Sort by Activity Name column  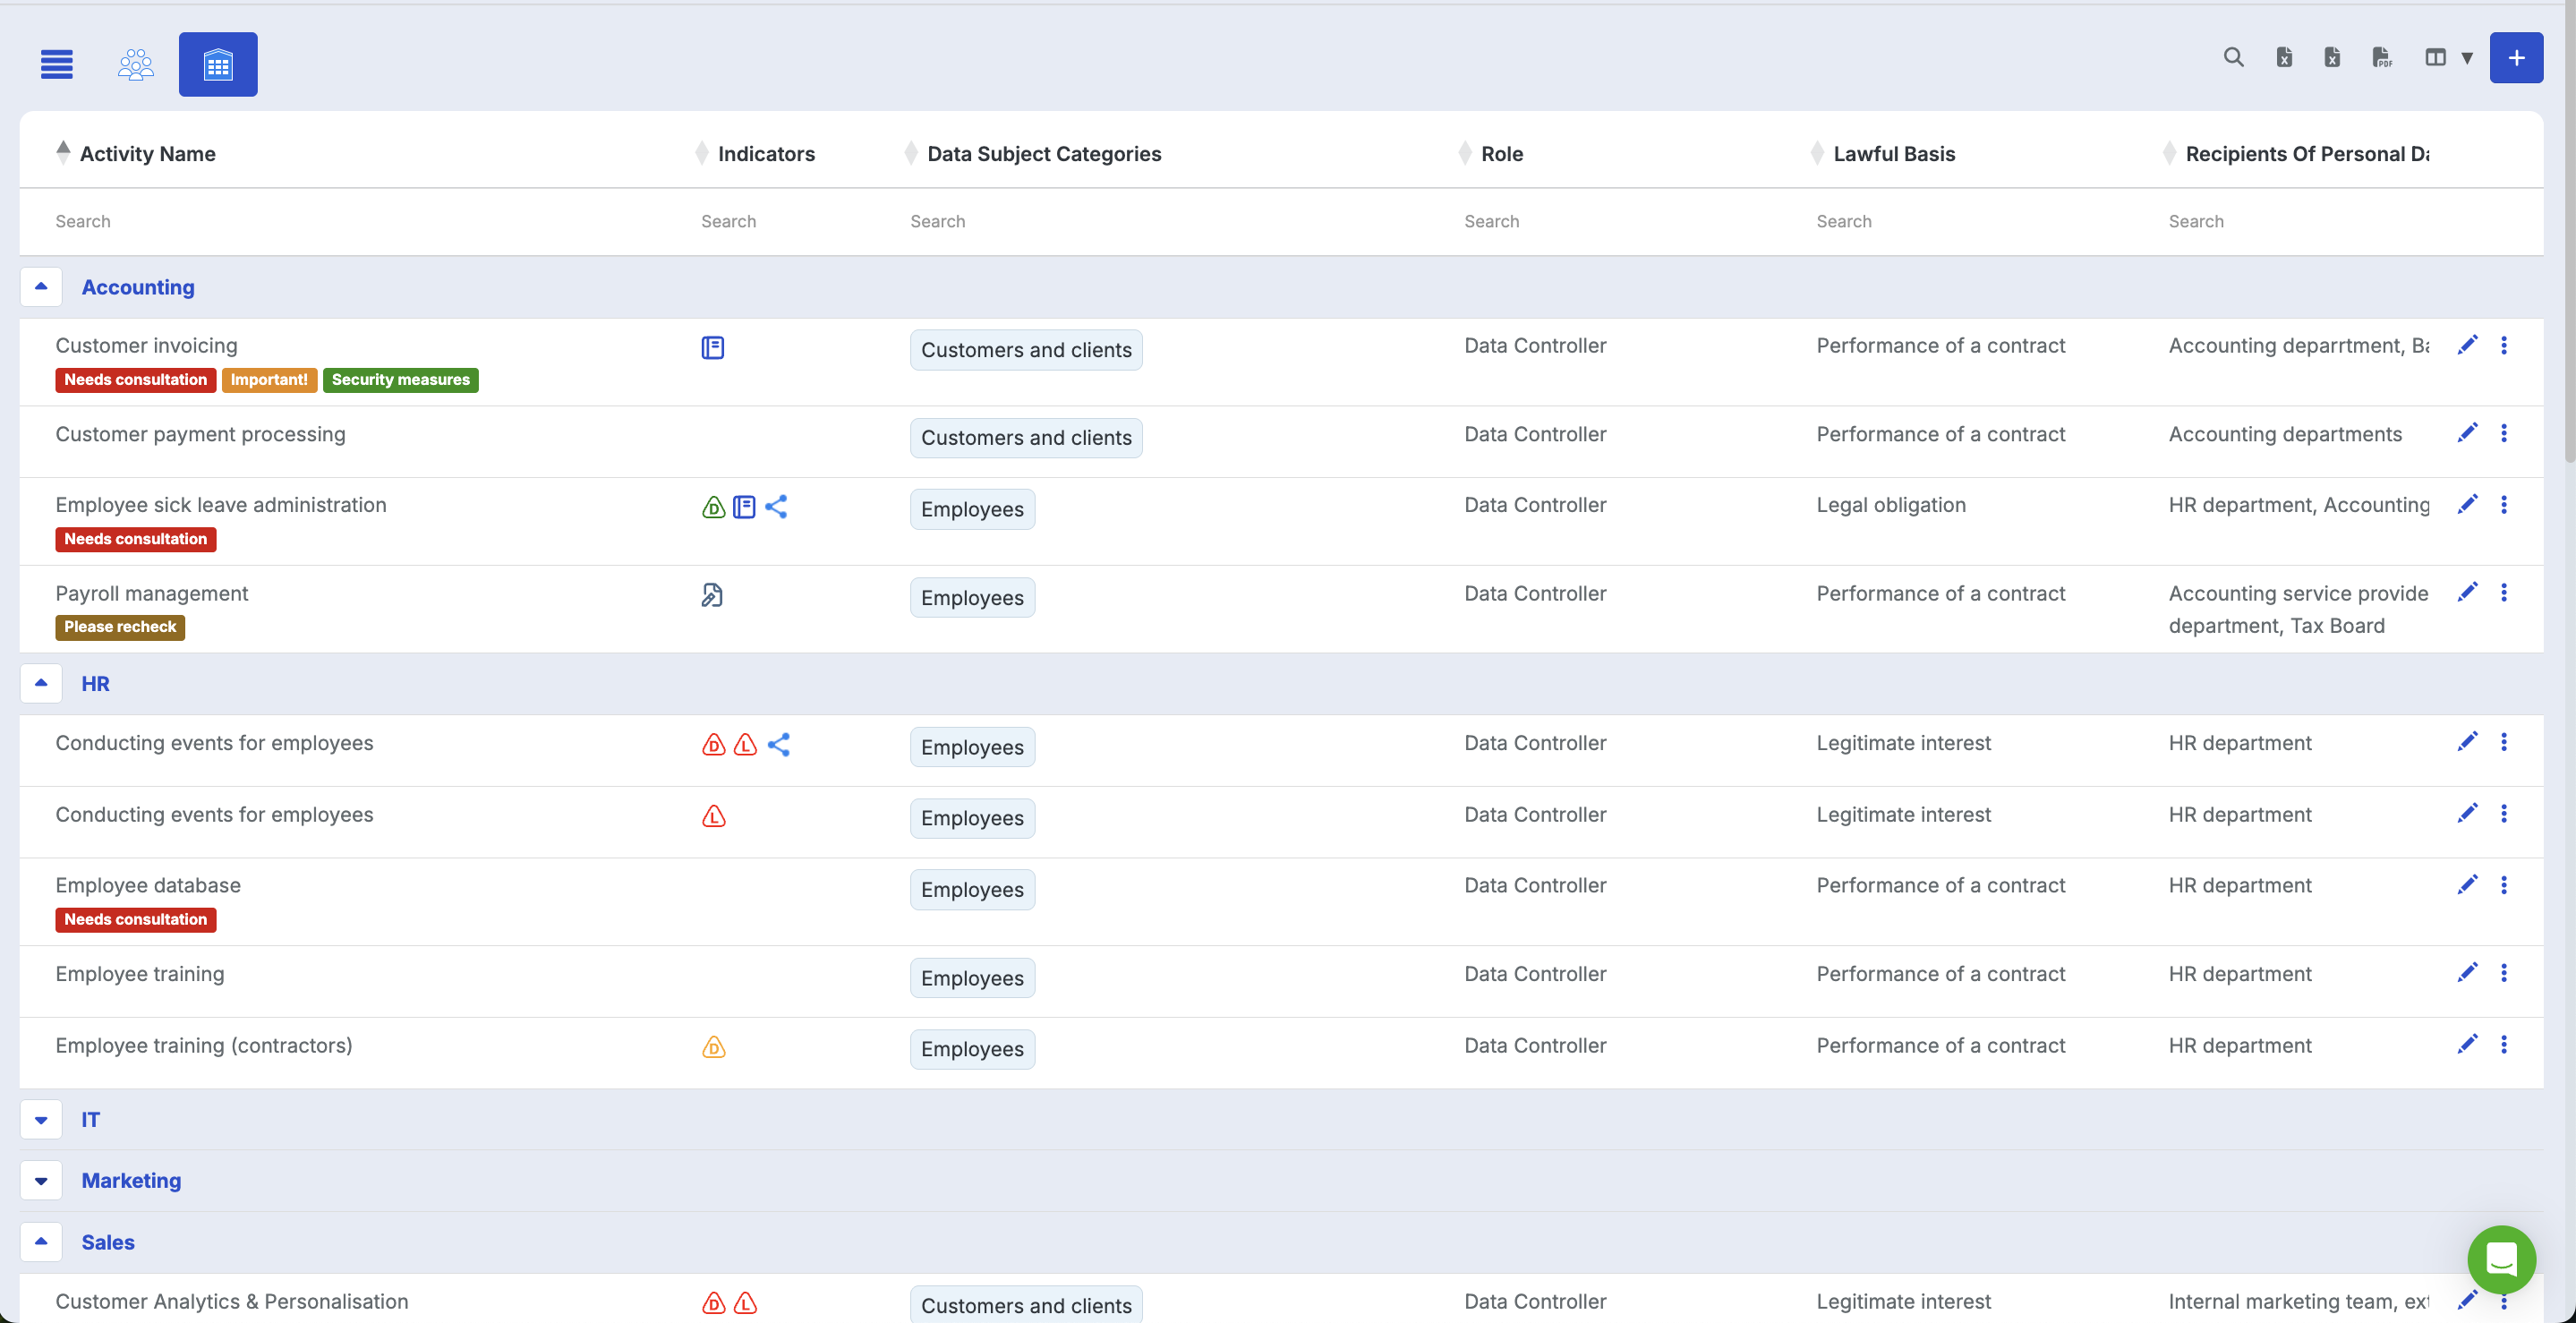coord(136,153)
